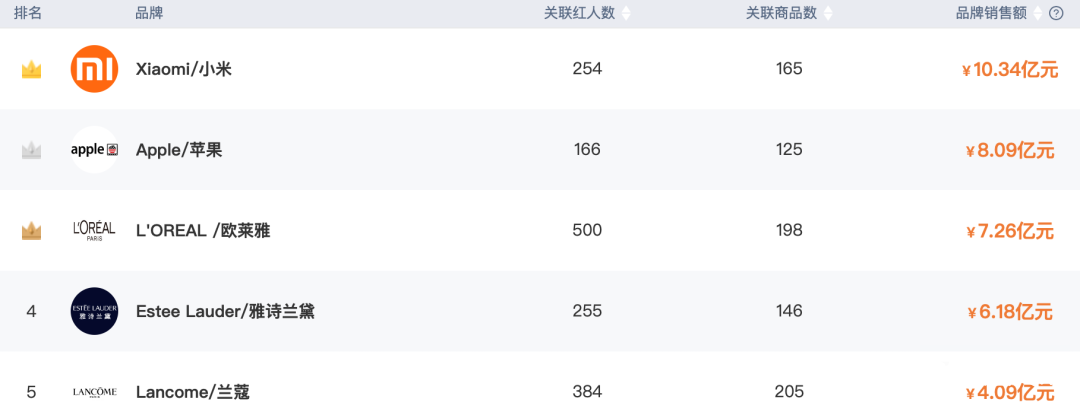Click the silver crown rank icon

click(x=31, y=150)
